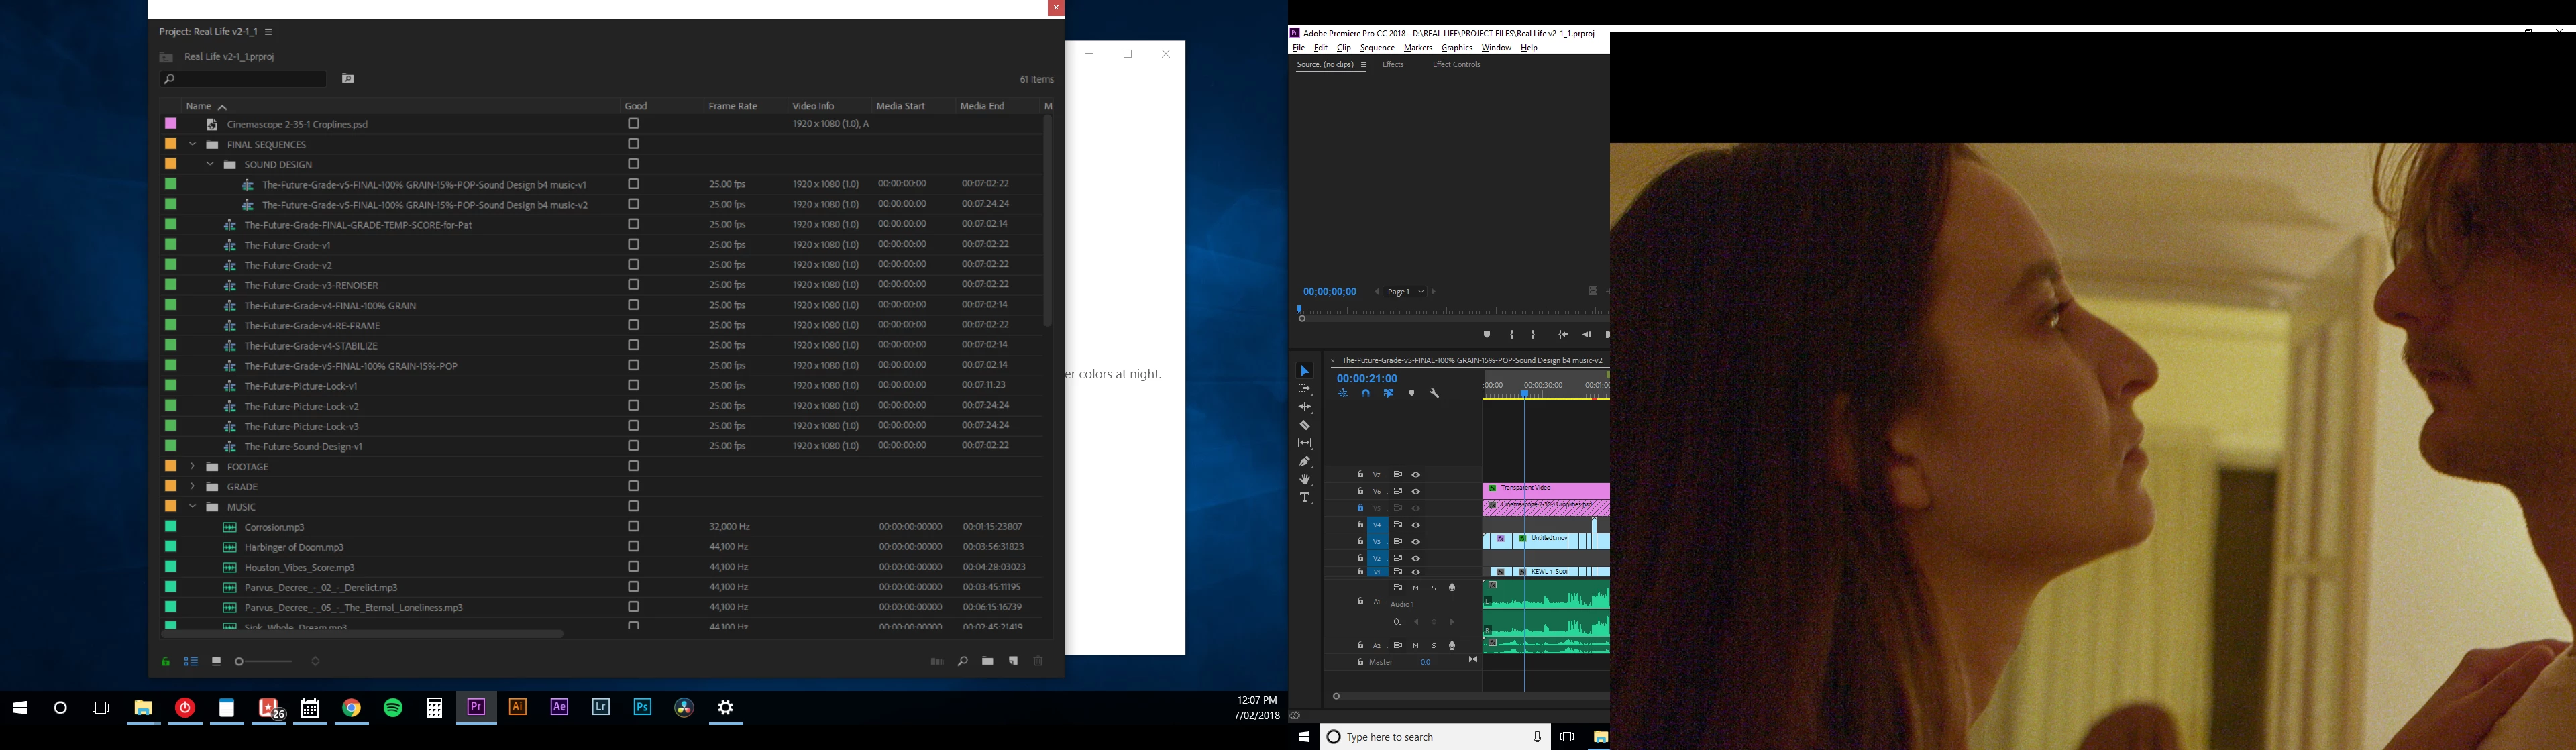Click New Bin folder icon in Project panel

tap(987, 661)
